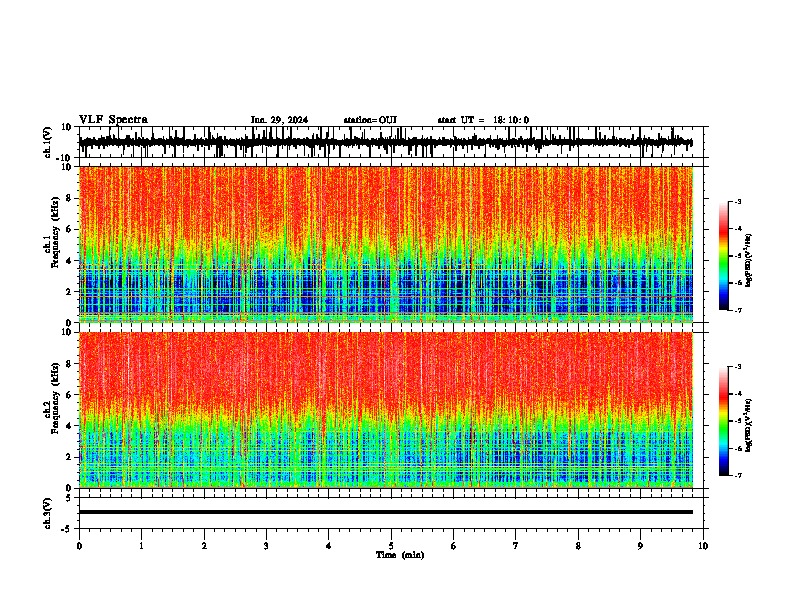Click the "start UT = 18:10:0" text

pos(483,120)
